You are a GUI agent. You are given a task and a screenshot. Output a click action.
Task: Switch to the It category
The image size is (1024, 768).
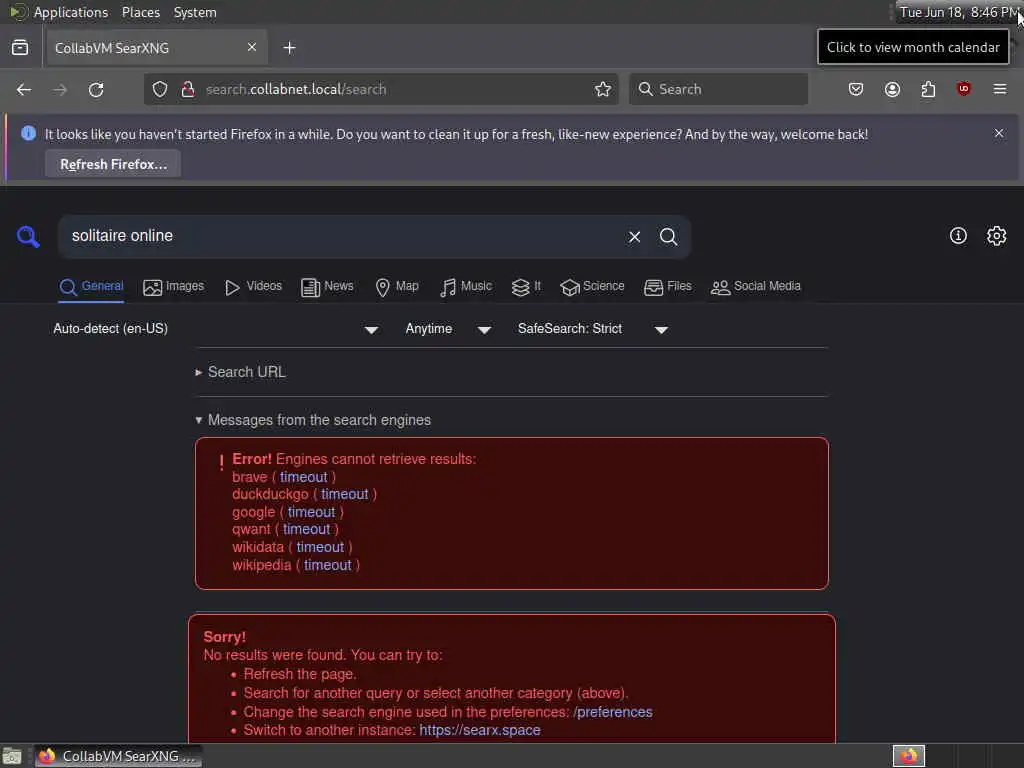tap(526, 287)
